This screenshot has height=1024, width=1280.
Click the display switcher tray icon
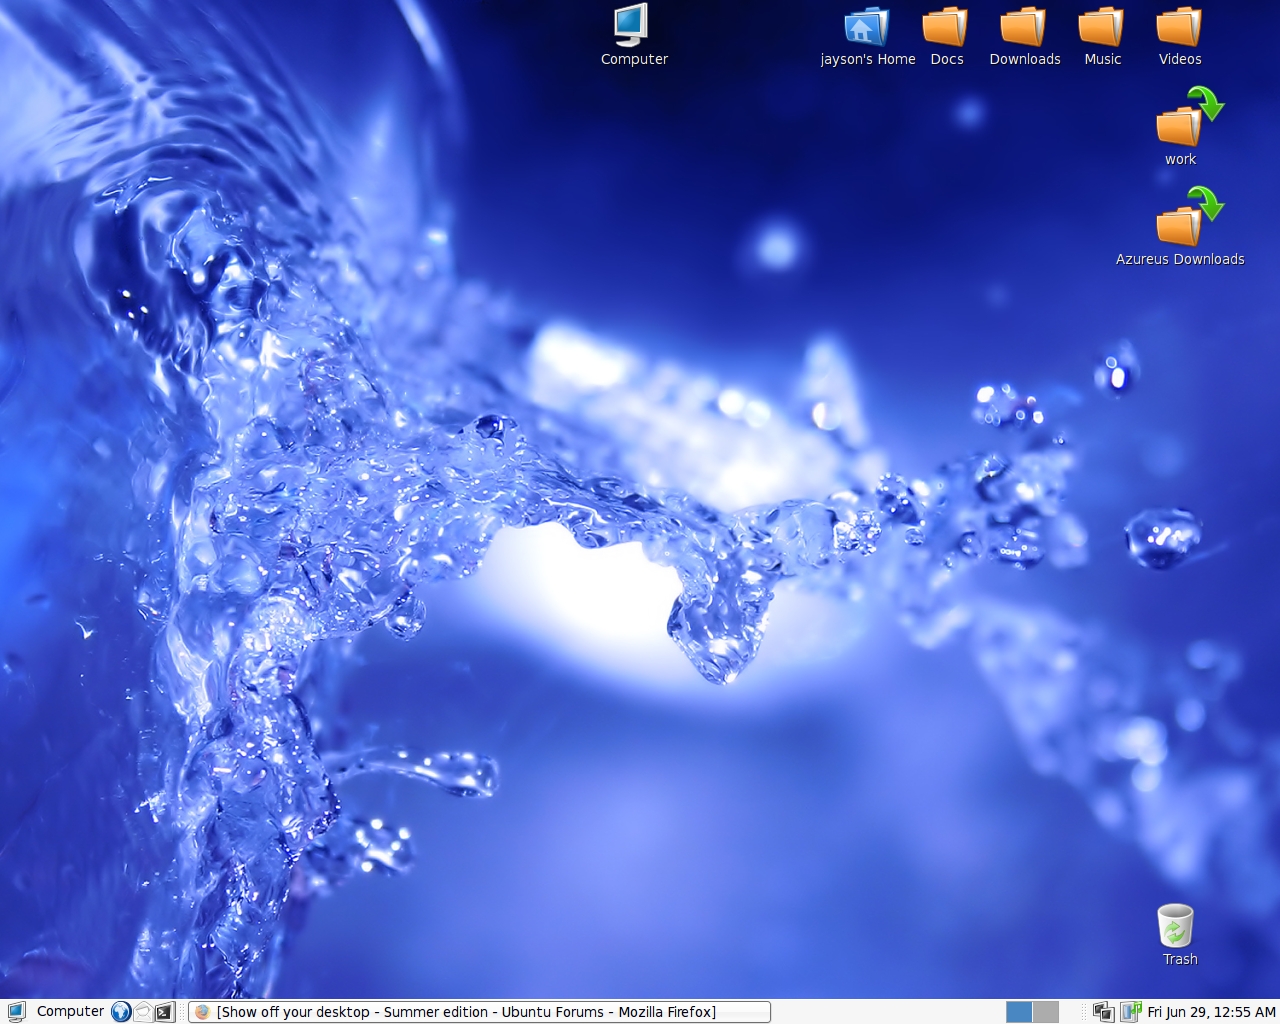pos(1104,1012)
